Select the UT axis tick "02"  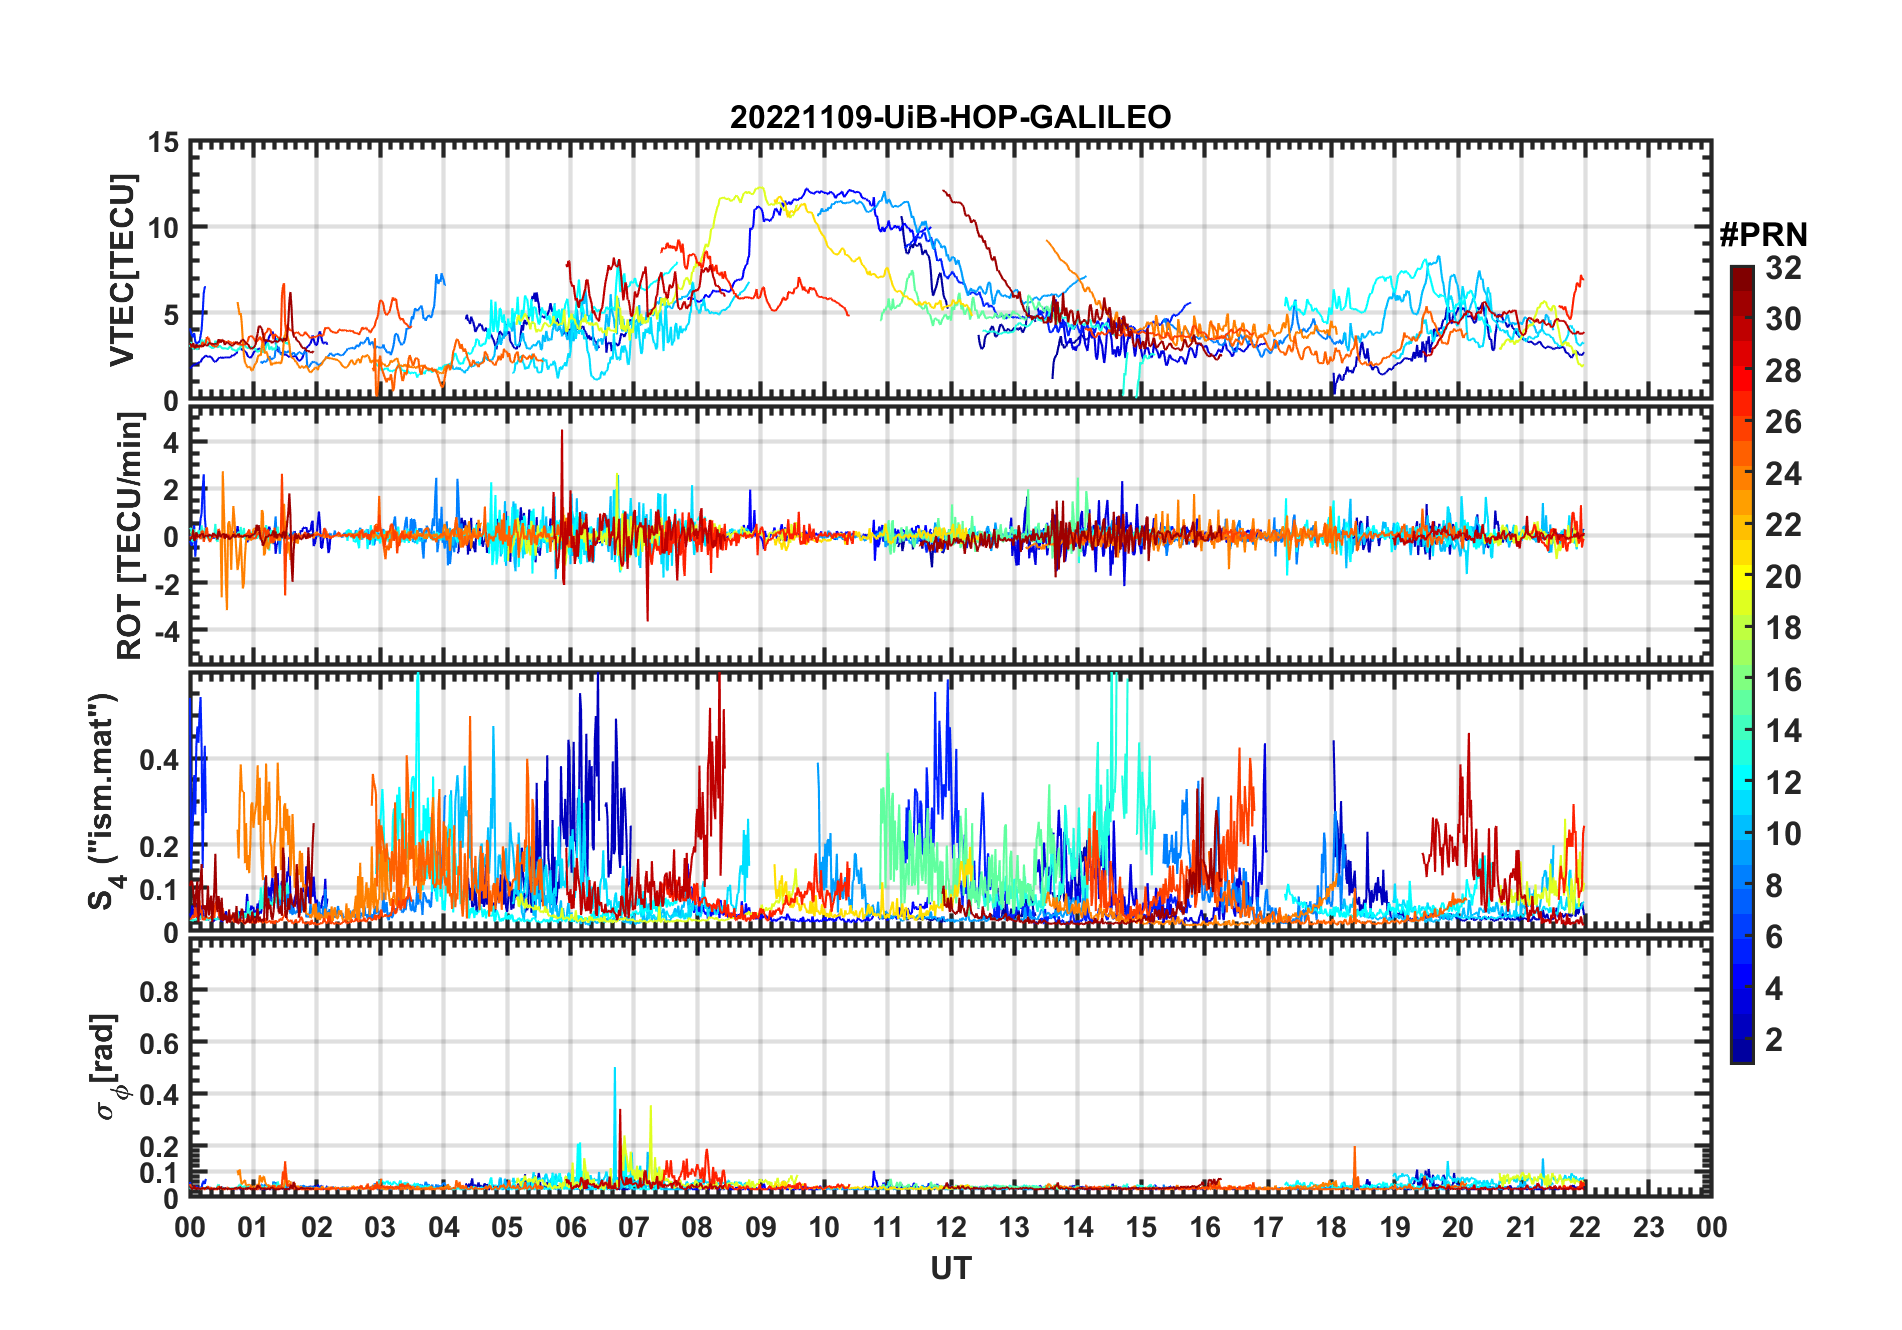317,1227
